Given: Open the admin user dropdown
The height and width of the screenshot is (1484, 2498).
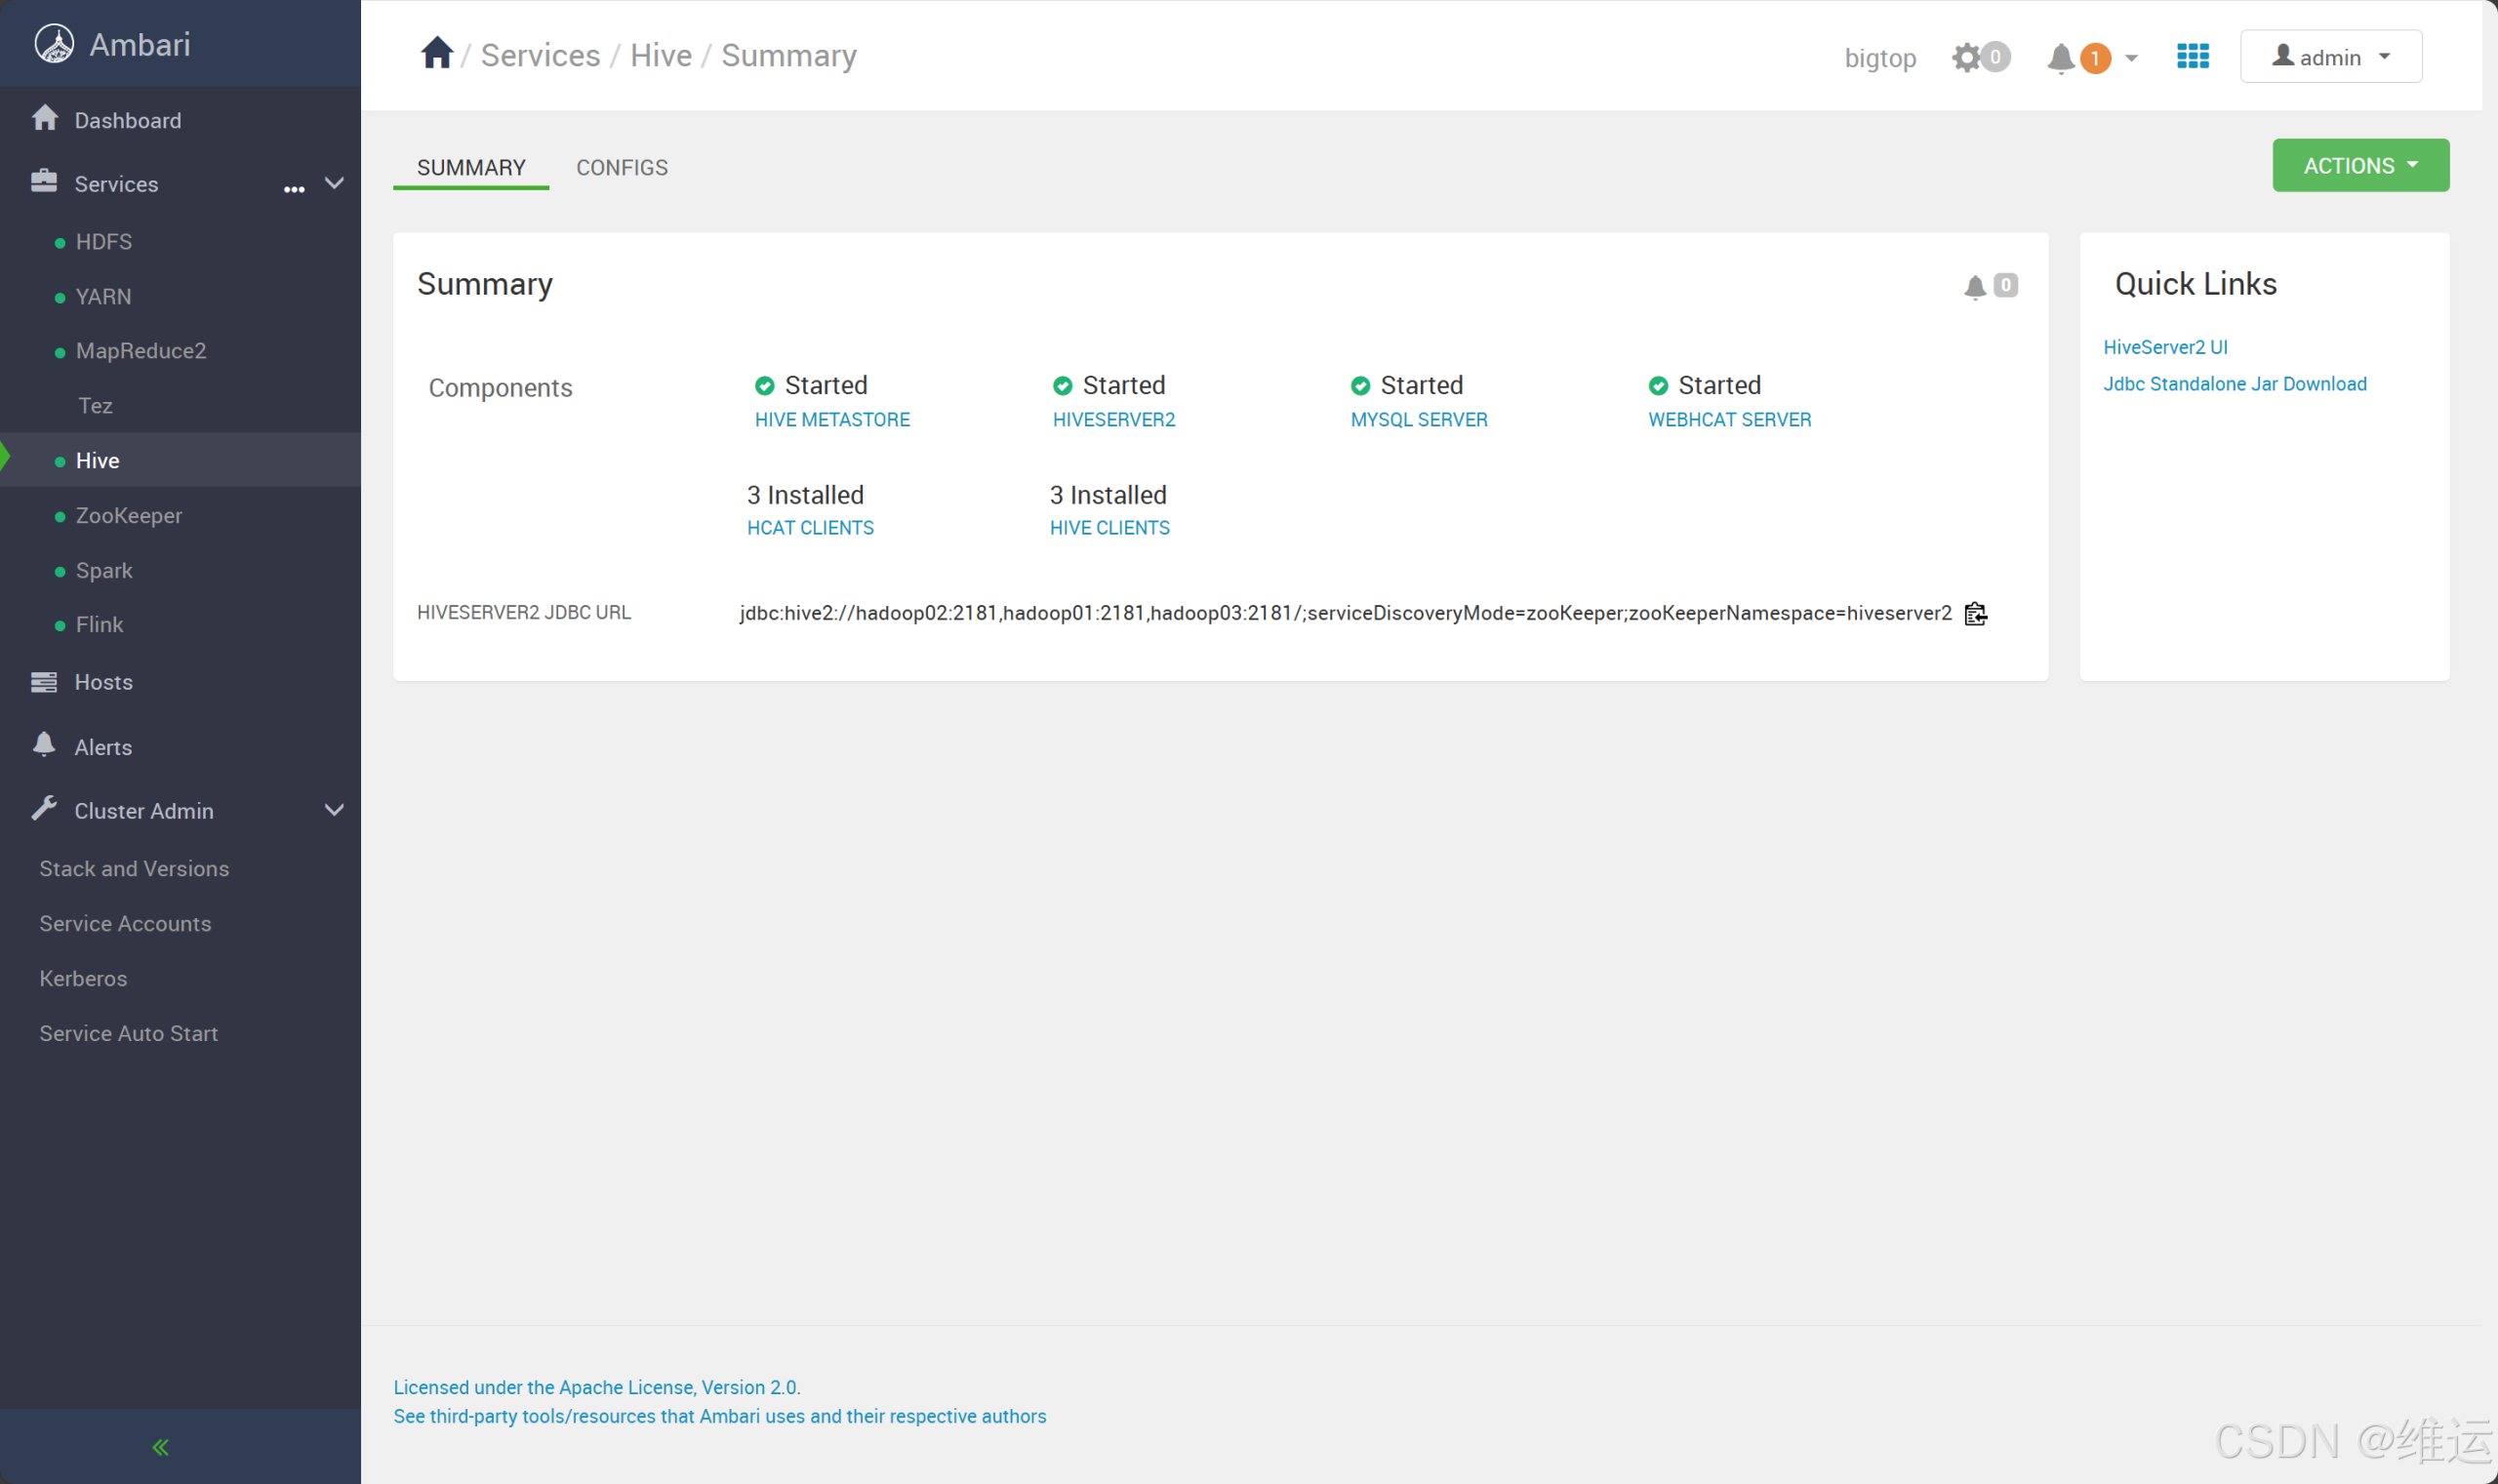Looking at the screenshot, I should click(2330, 57).
